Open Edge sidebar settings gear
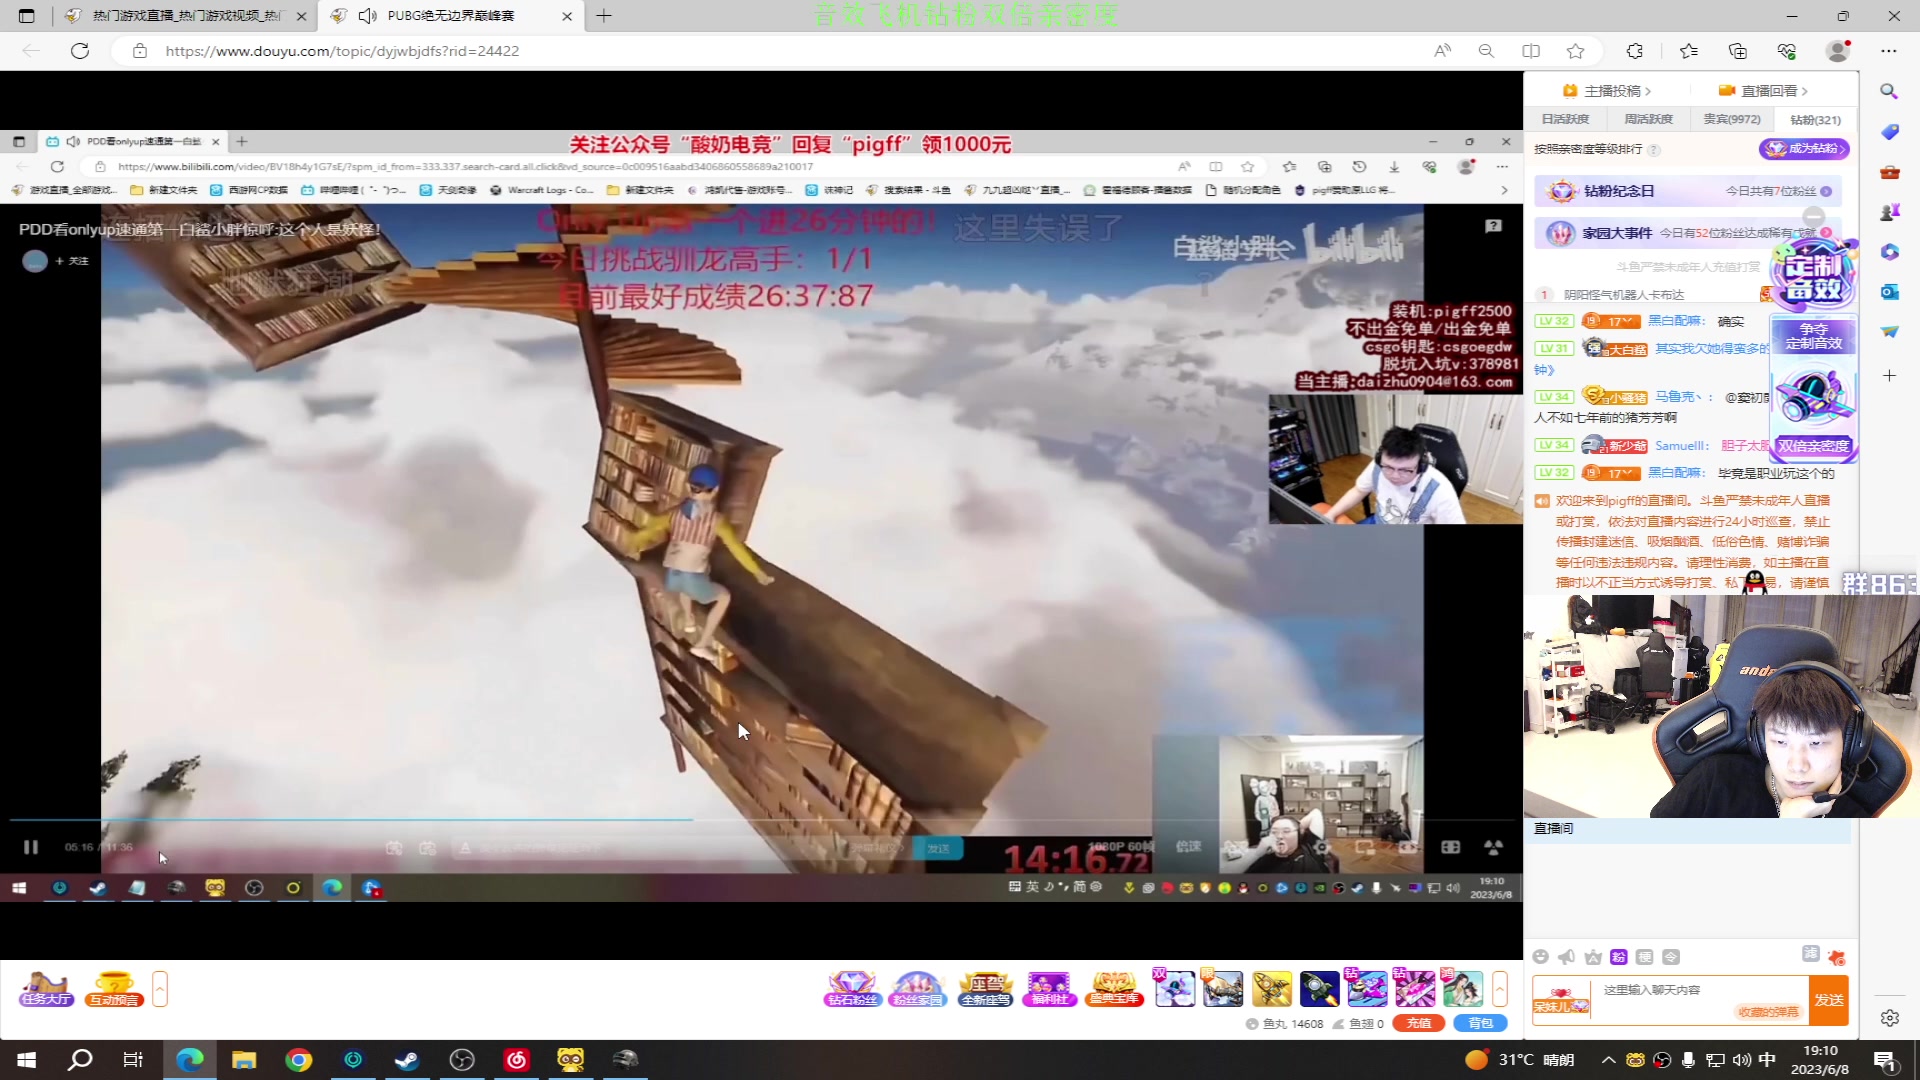Screen dimensions: 1920x1080 coord(1889,1018)
